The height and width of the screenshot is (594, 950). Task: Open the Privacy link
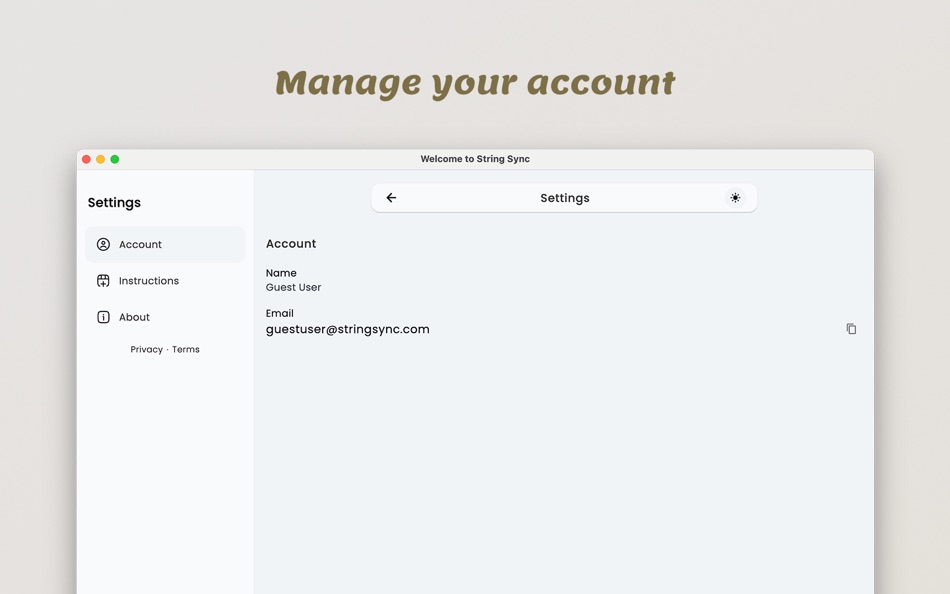pos(146,349)
